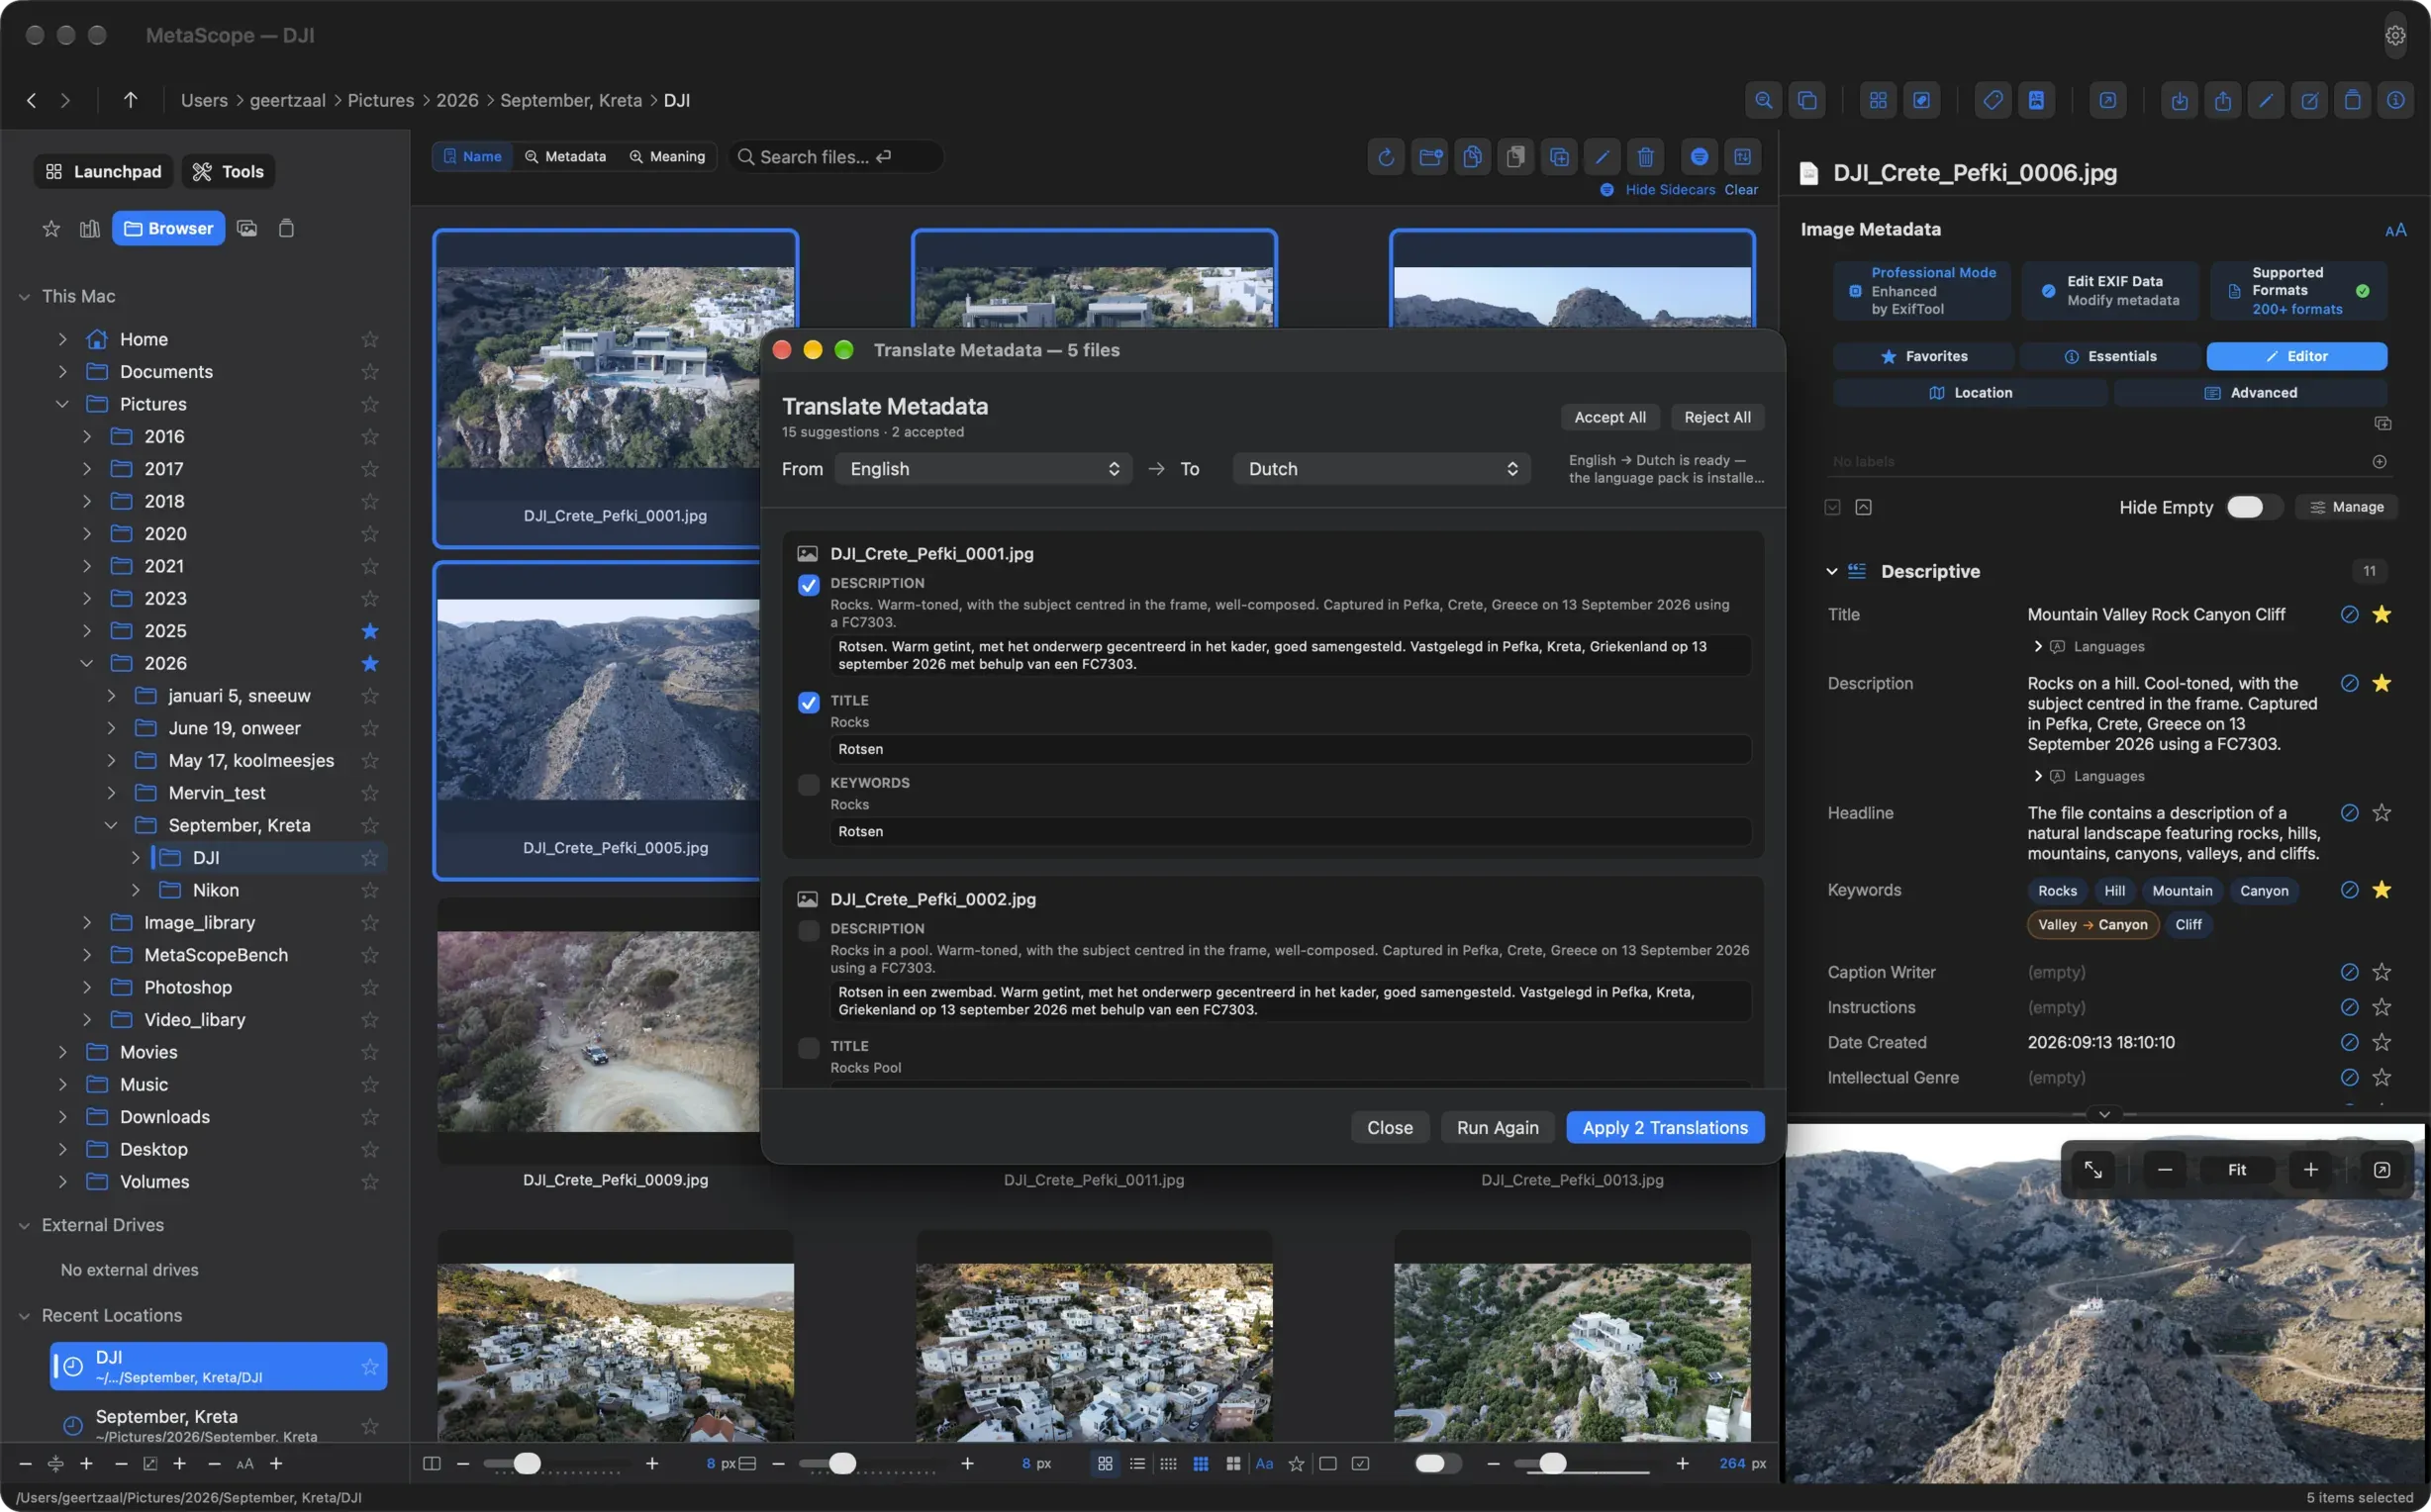The width and height of the screenshot is (2431, 1512).
Task: Click the Accept All button
Action: point(1609,417)
